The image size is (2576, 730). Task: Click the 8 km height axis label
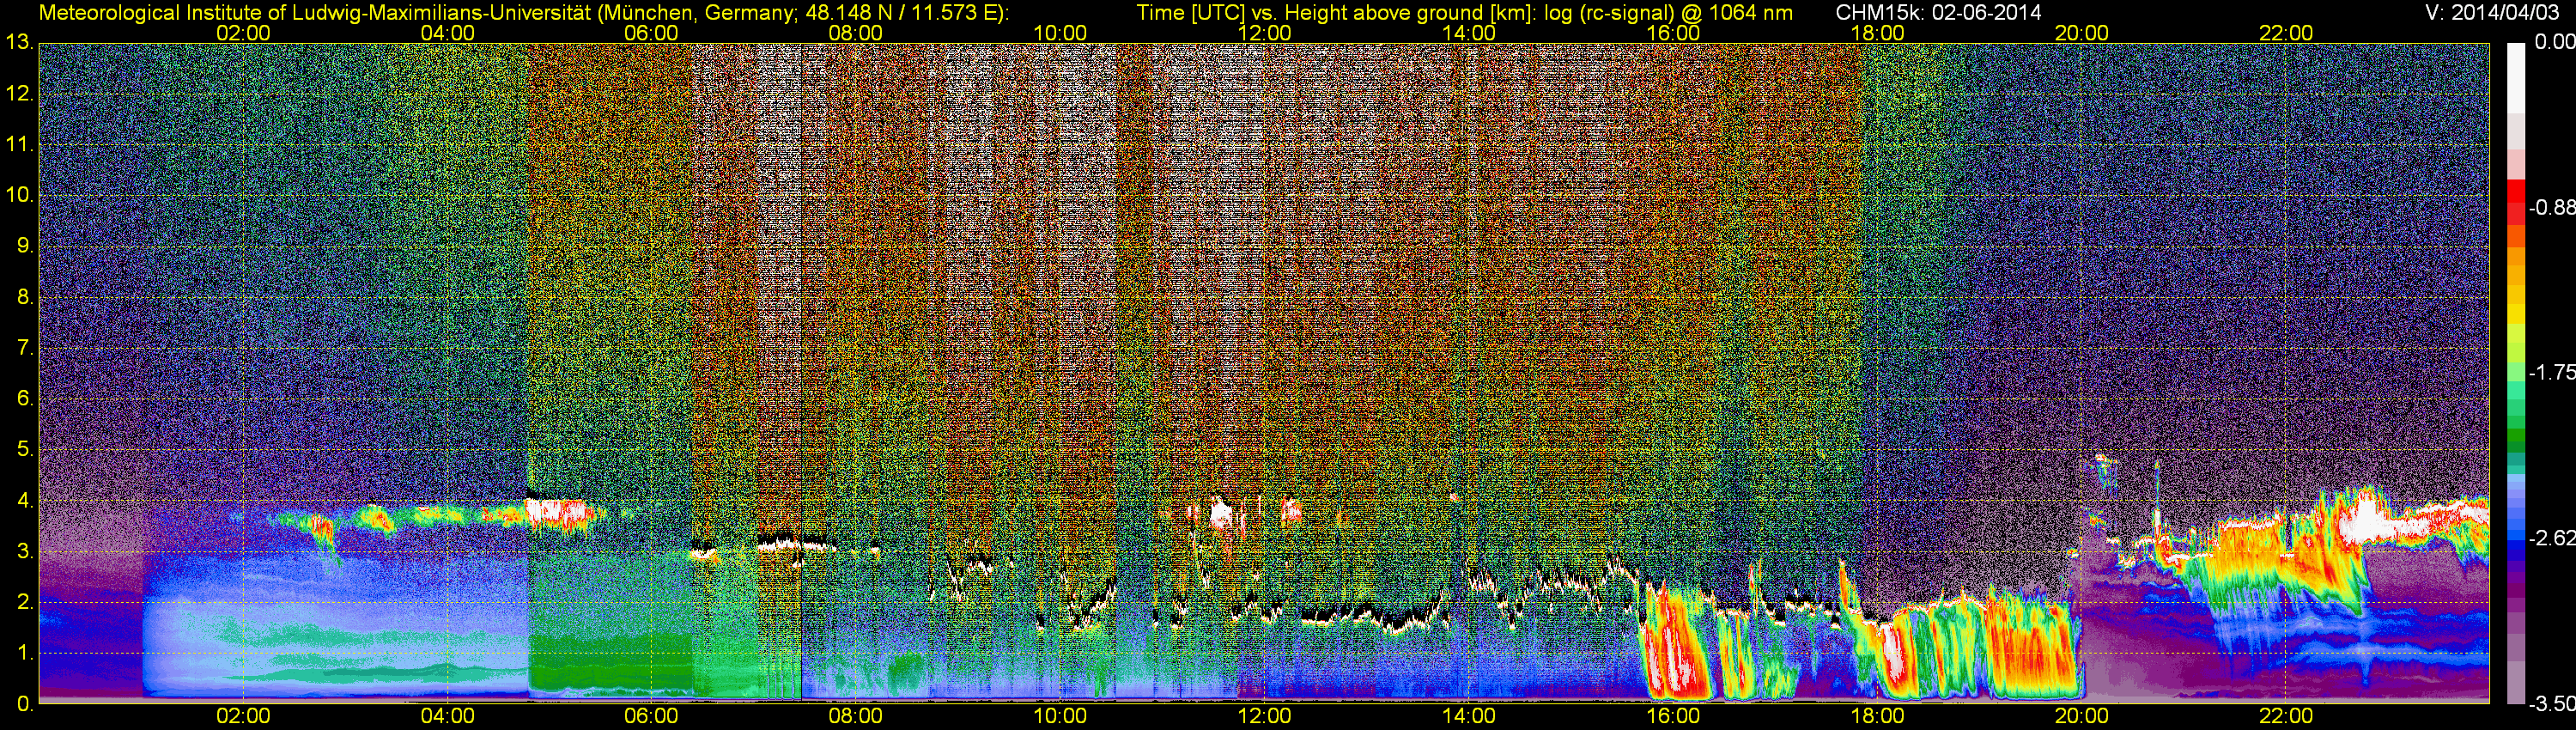pos(25,297)
